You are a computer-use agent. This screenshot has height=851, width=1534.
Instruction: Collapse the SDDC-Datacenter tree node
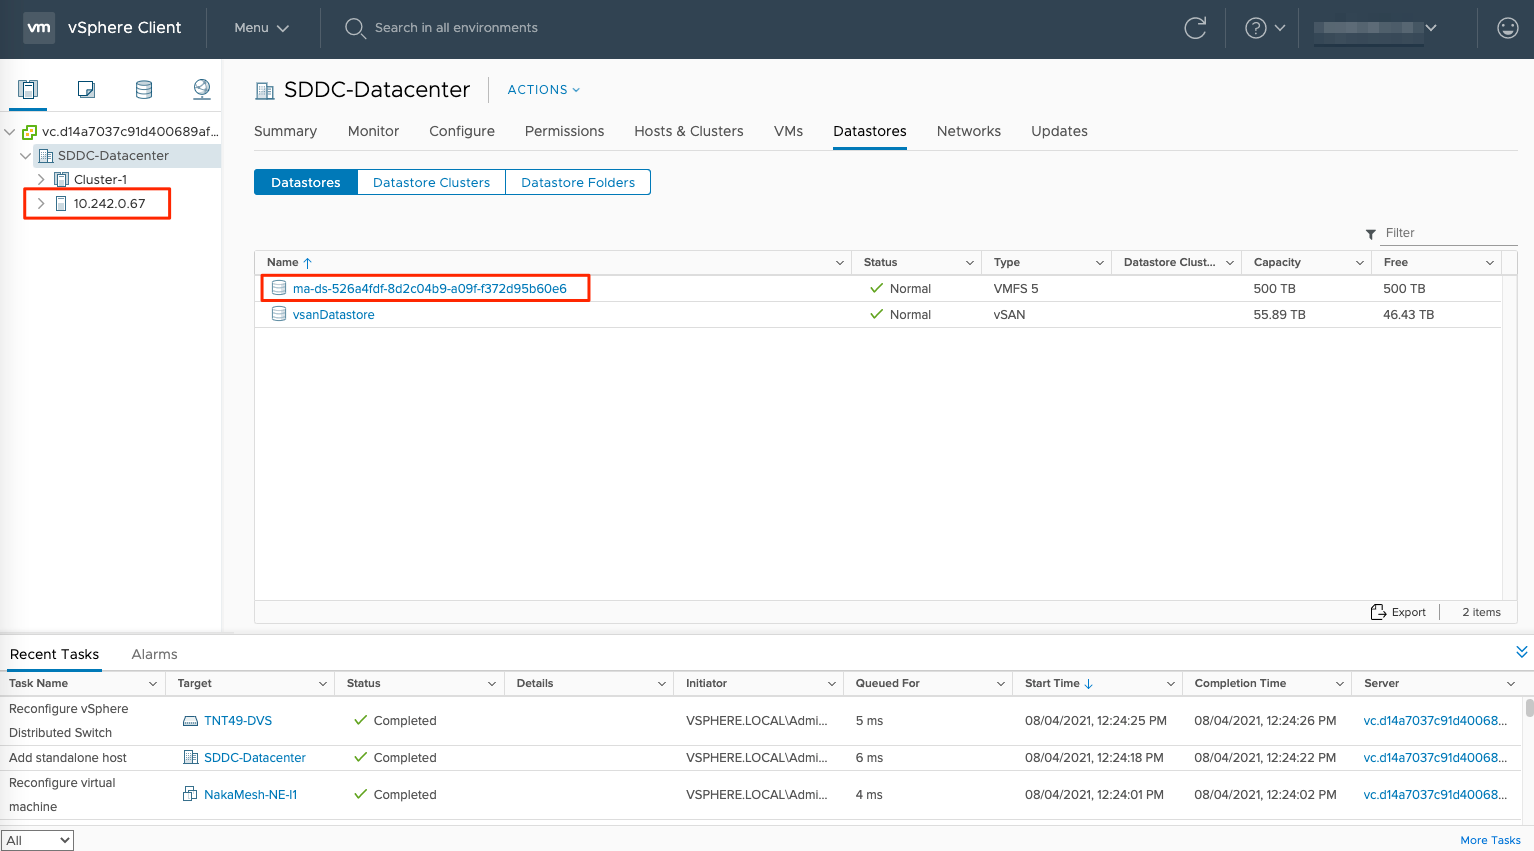25,156
